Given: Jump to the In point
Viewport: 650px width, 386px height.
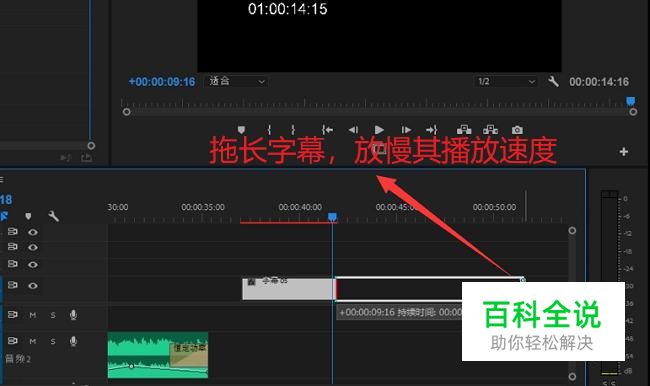Looking at the screenshot, I should (x=327, y=130).
